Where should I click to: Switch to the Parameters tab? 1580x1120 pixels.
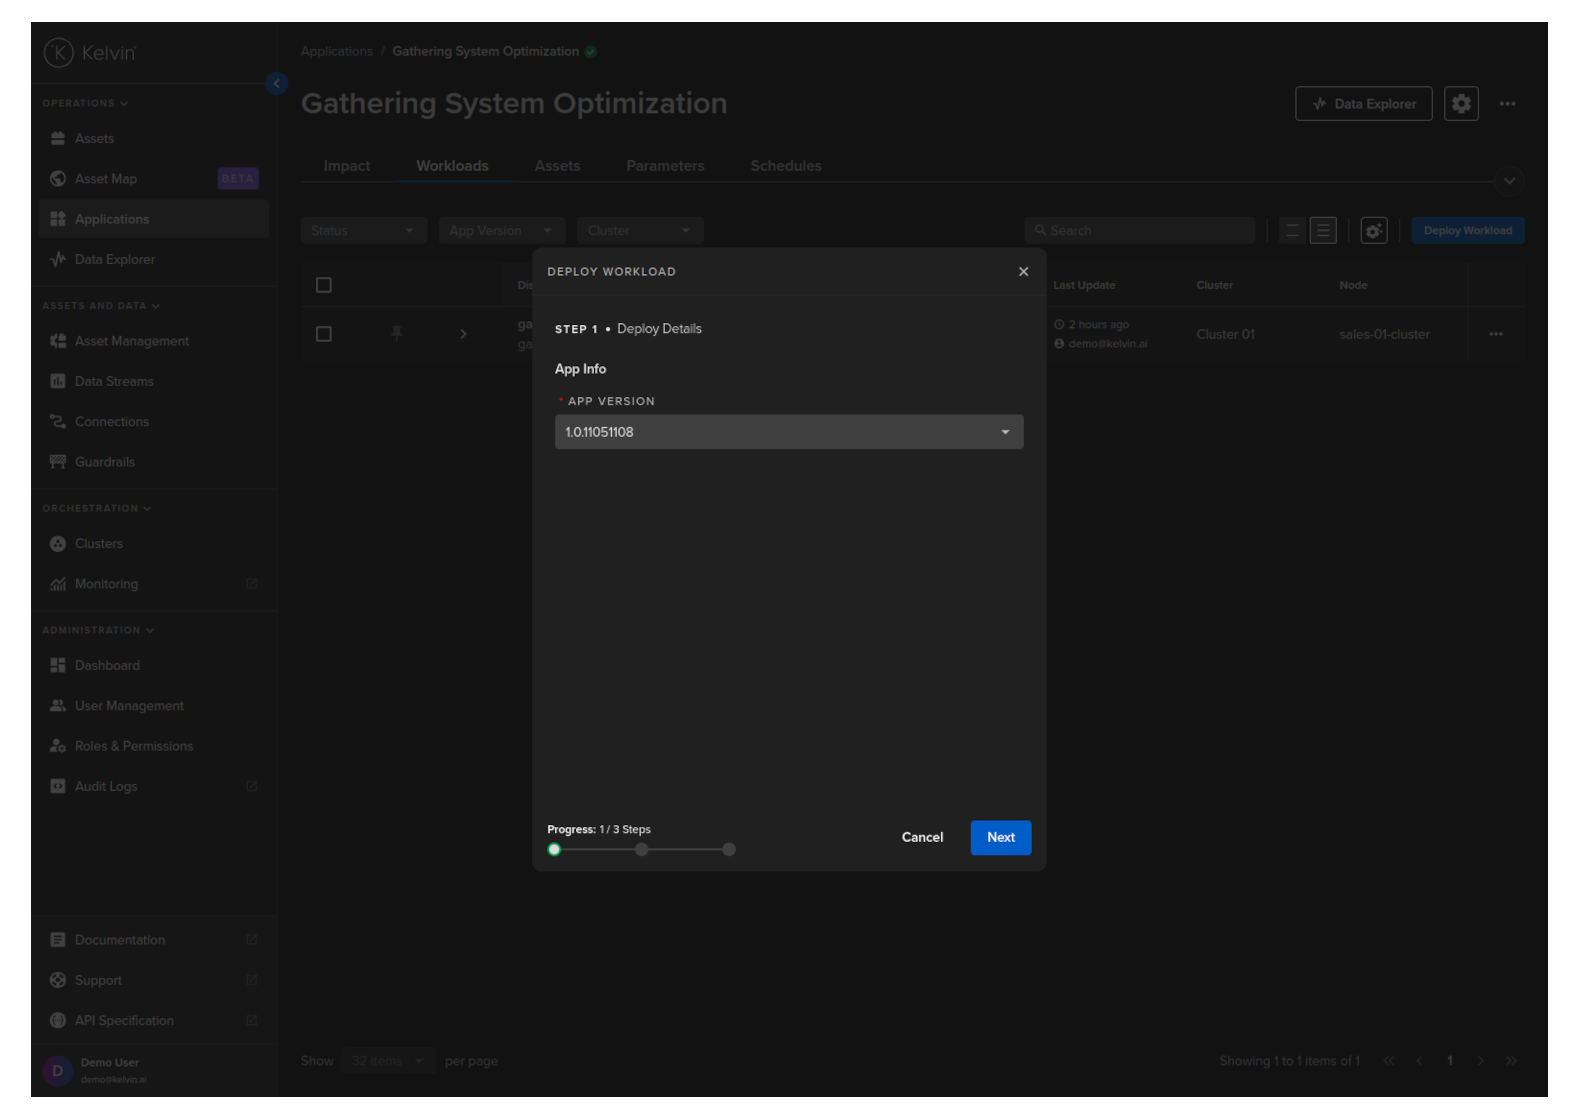coord(665,166)
